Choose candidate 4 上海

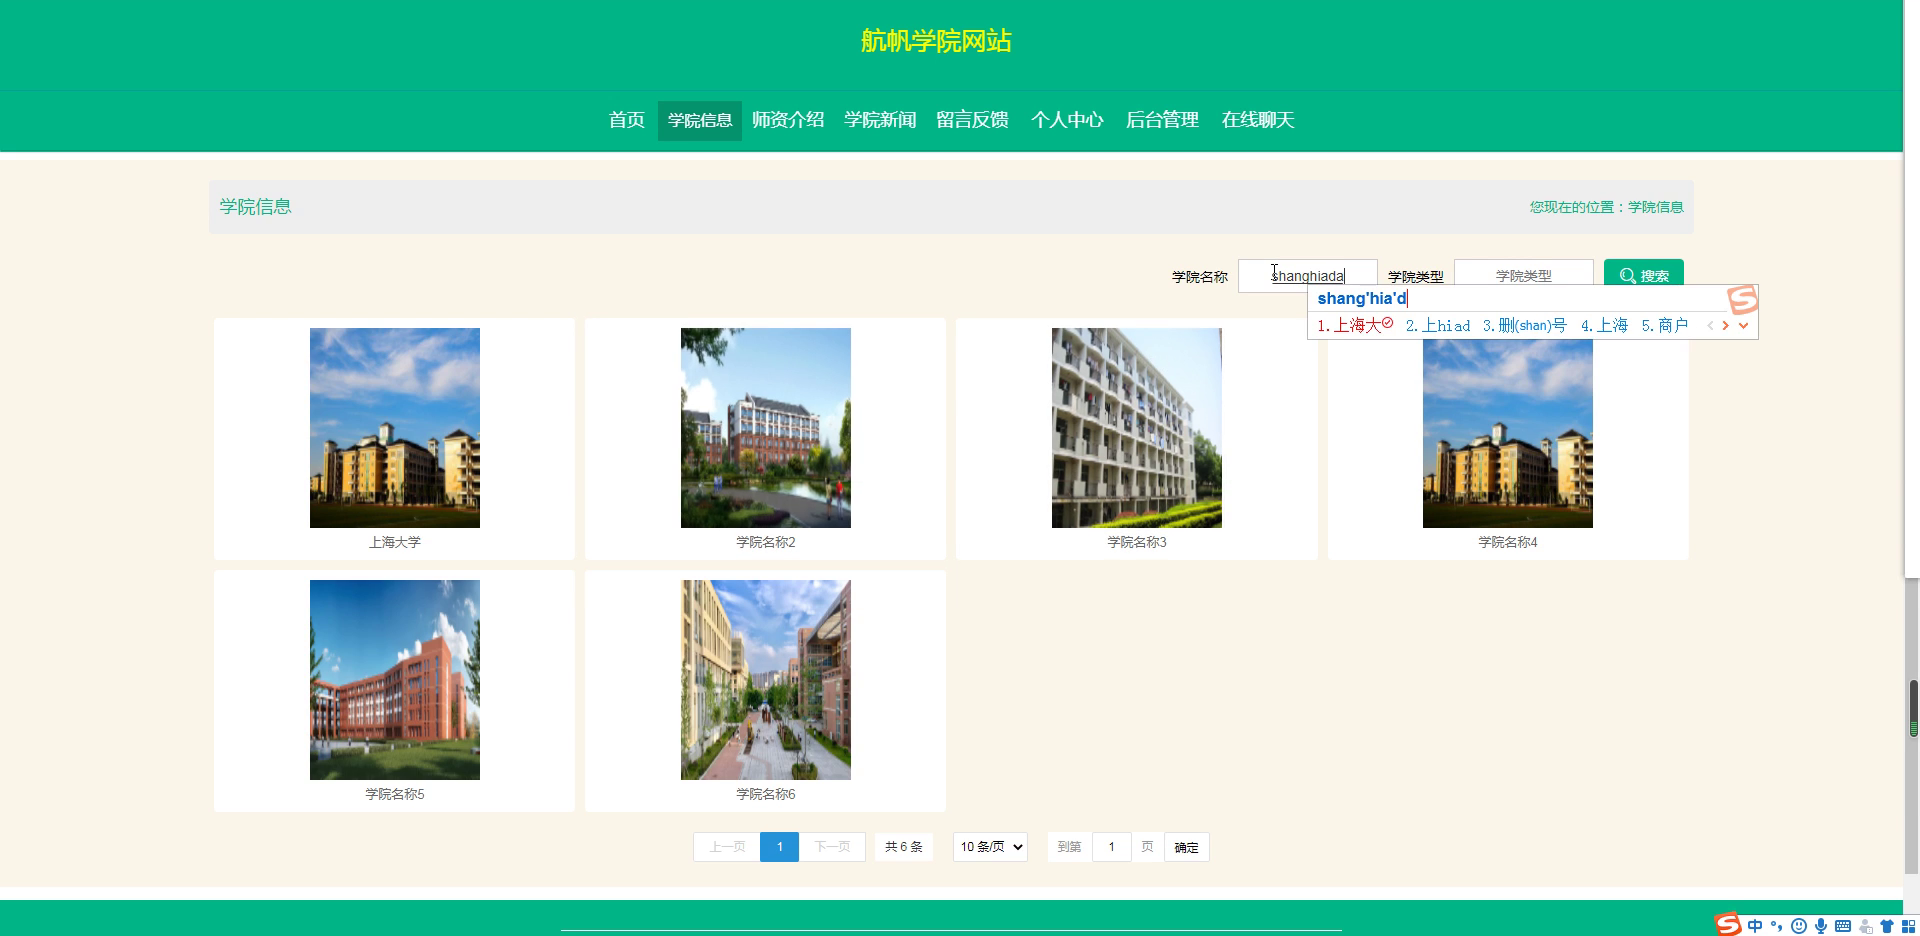click(1604, 325)
